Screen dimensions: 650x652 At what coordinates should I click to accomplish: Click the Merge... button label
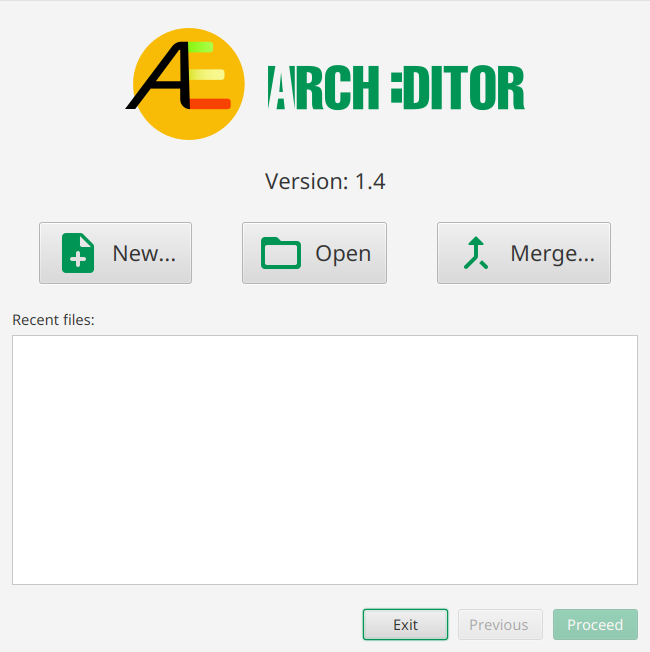(x=552, y=254)
